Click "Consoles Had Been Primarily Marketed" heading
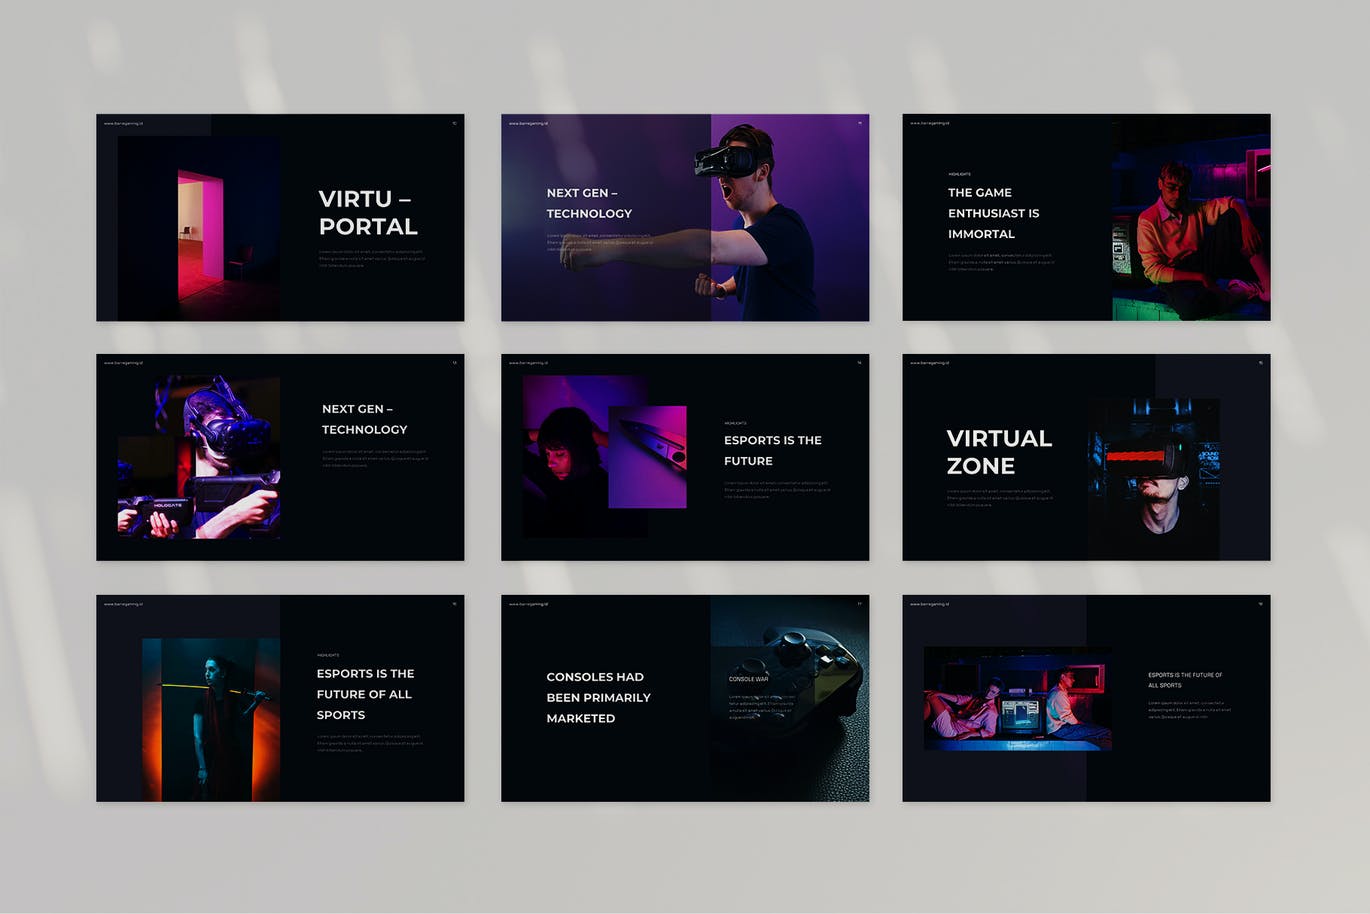 [x=598, y=697]
